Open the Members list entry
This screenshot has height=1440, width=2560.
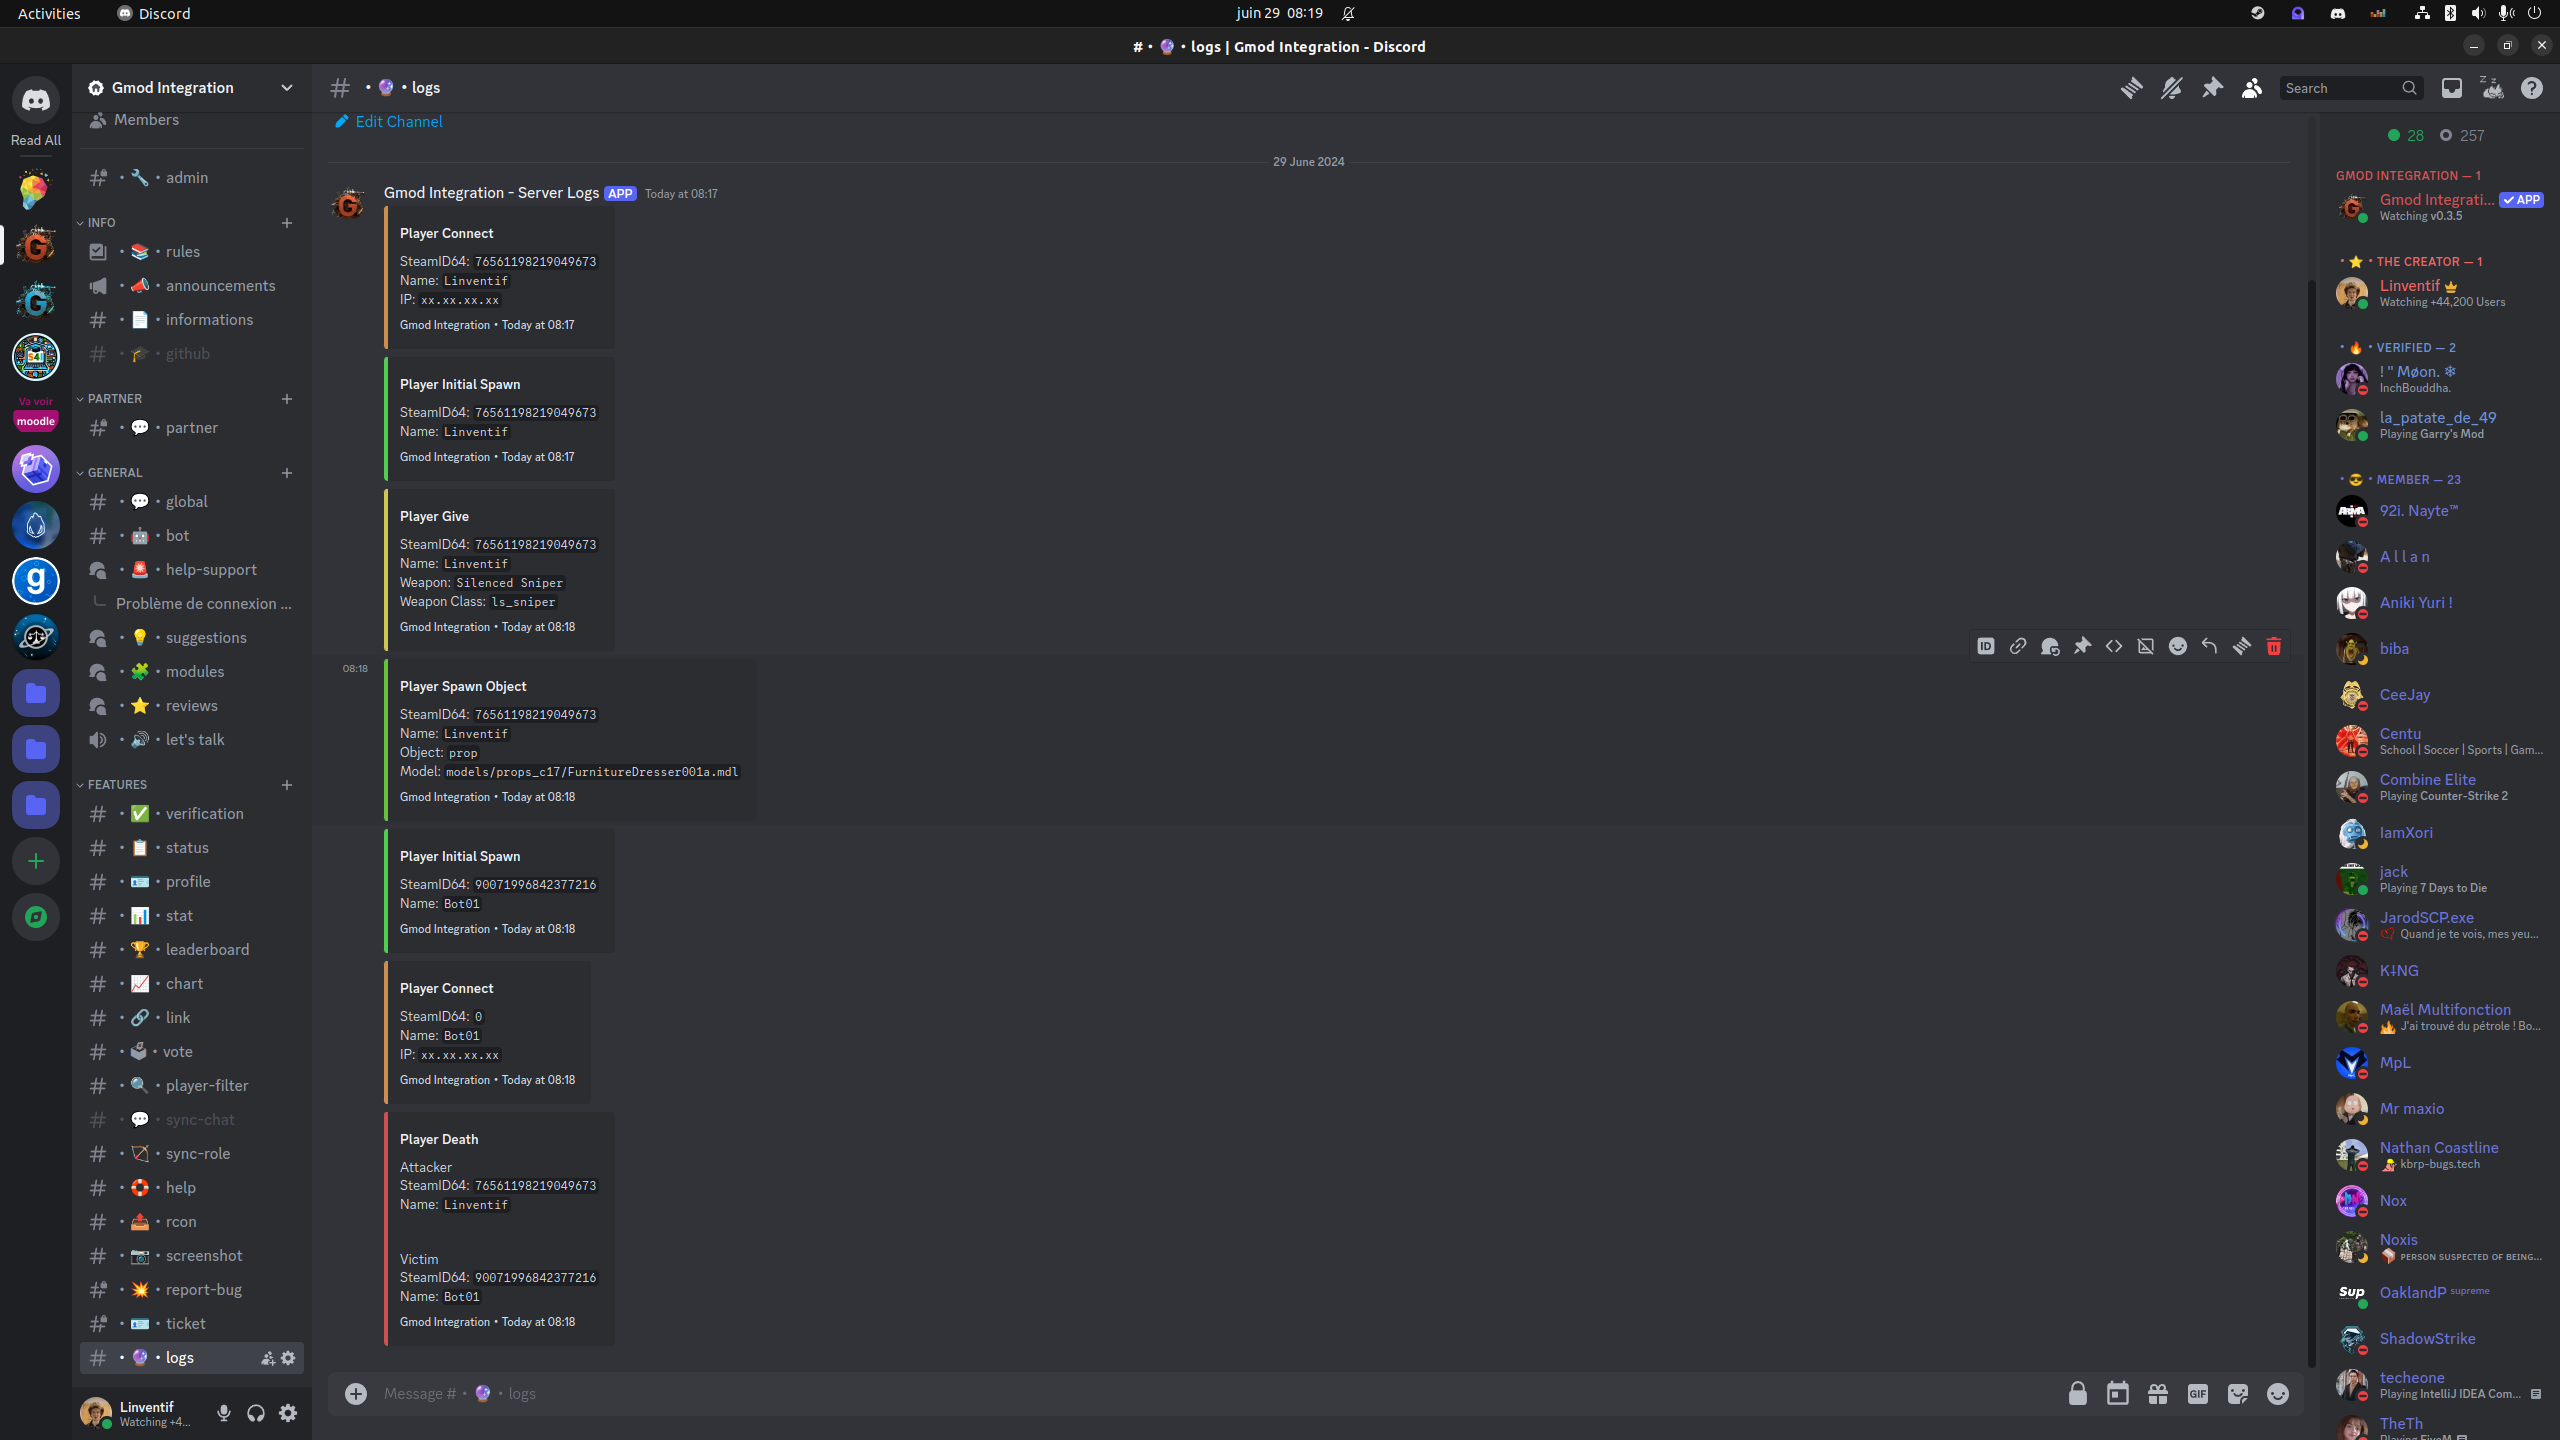click(x=191, y=120)
